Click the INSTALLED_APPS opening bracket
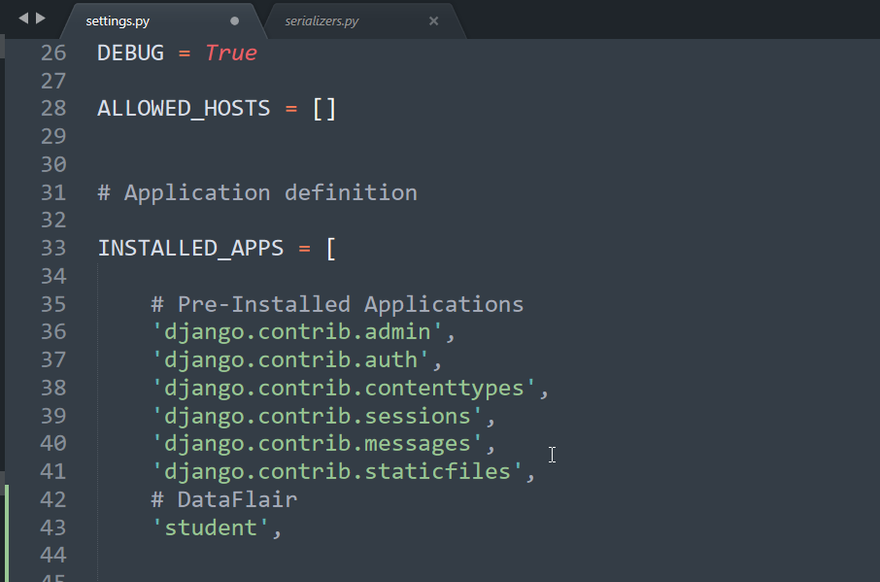 pyautogui.click(x=331, y=248)
